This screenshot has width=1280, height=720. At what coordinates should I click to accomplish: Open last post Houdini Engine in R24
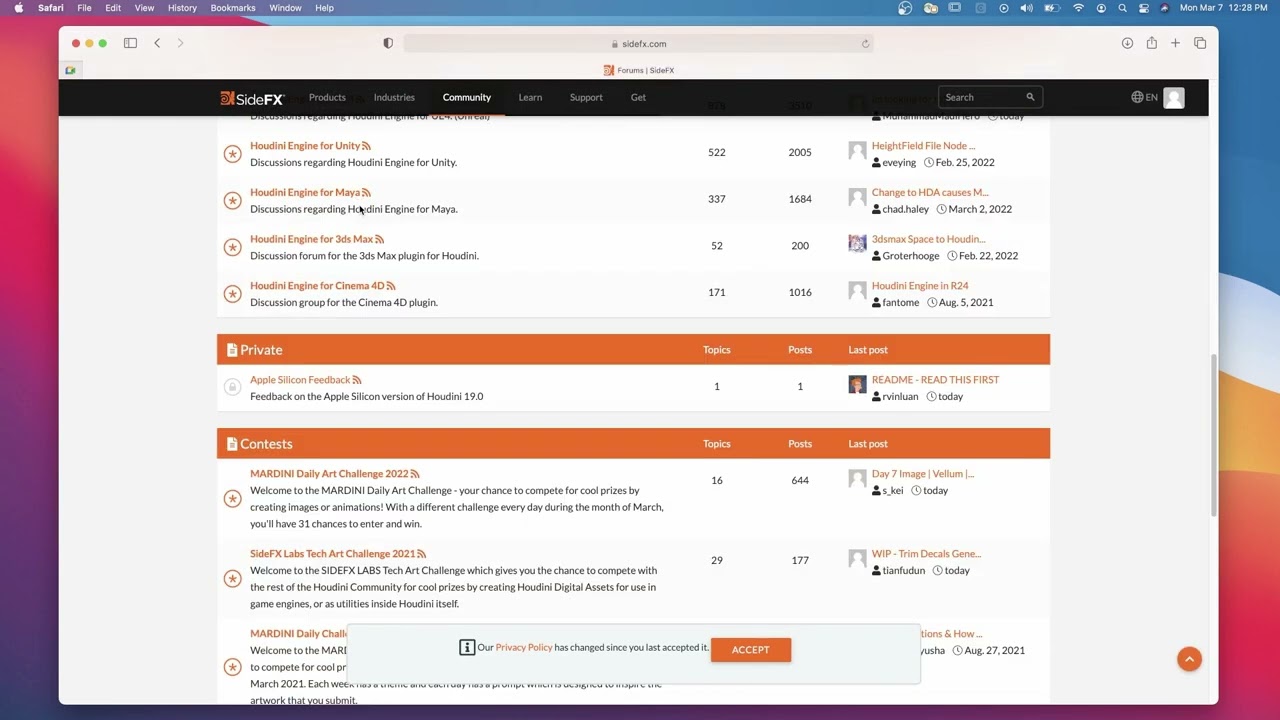pos(920,286)
